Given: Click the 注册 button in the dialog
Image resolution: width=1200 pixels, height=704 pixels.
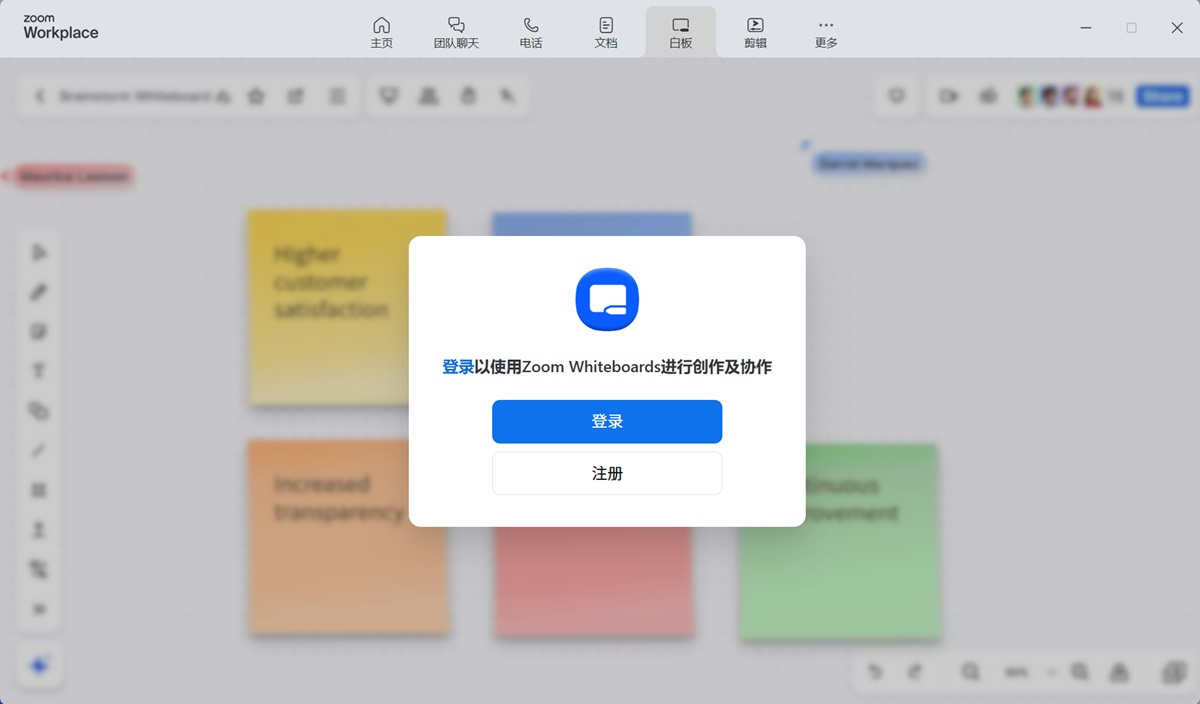Looking at the screenshot, I should [606, 473].
